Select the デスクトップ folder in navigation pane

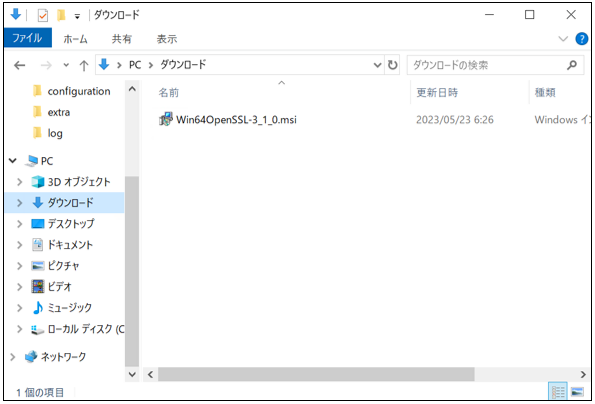tap(71, 224)
